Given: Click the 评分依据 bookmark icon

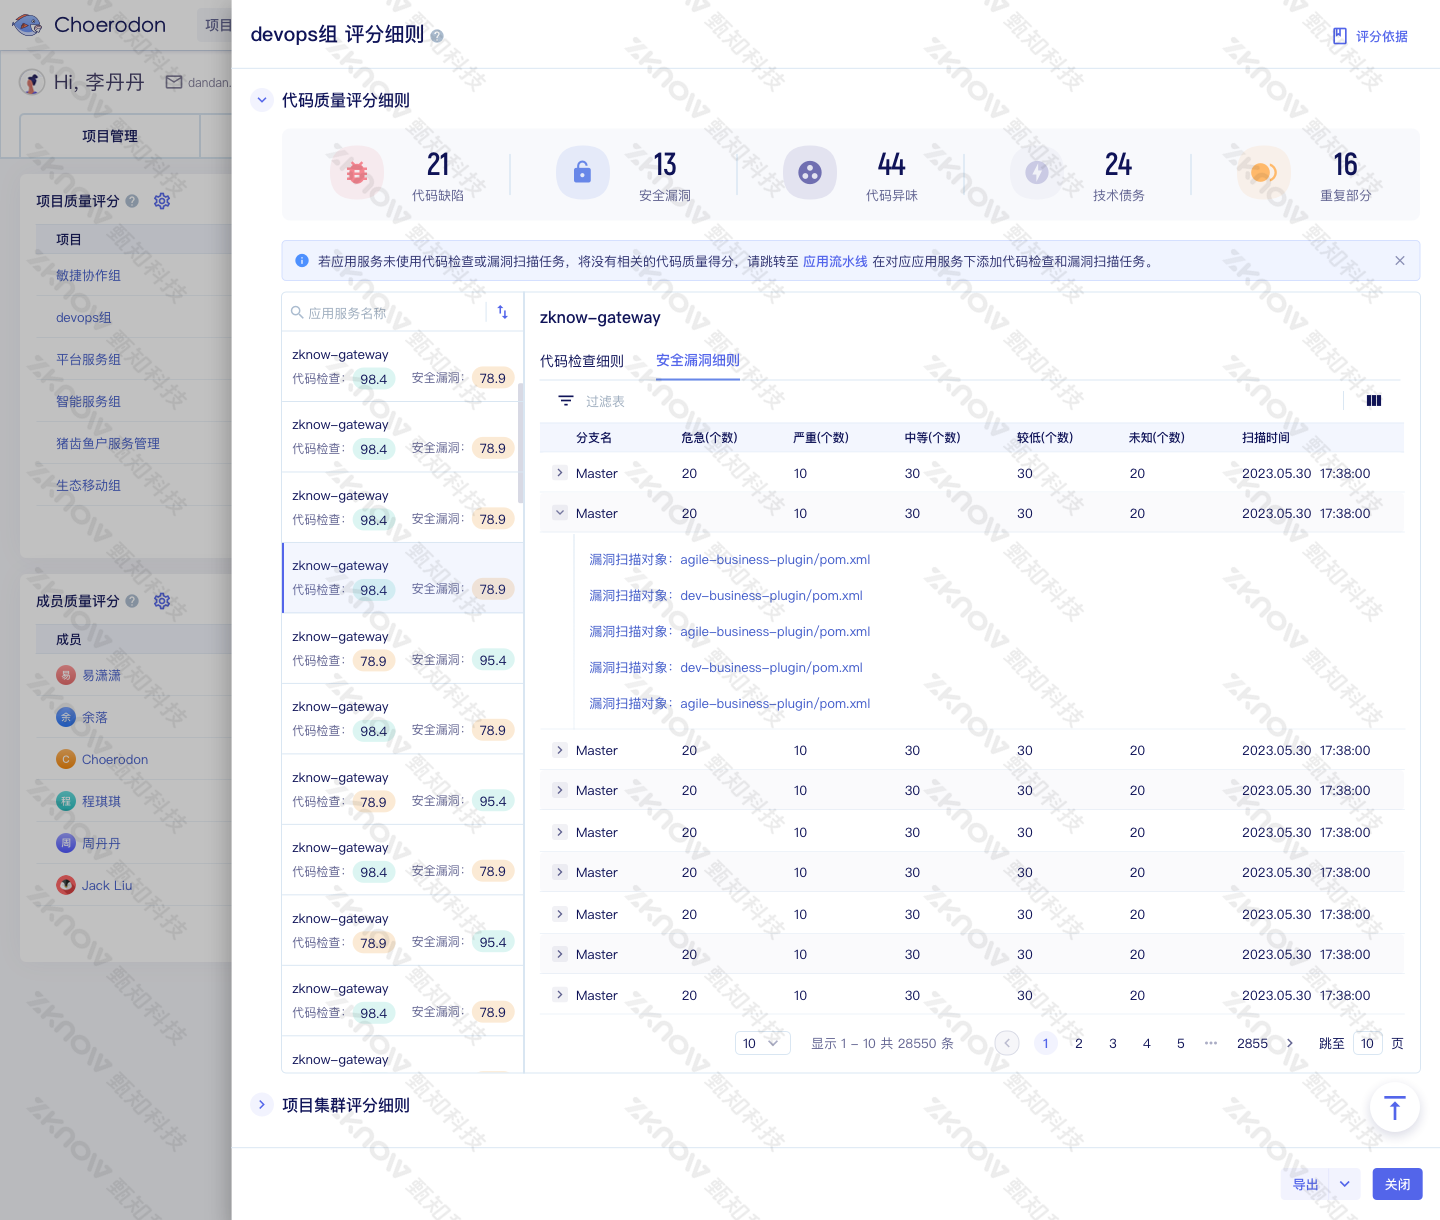Looking at the screenshot, I should point(1340,36).
